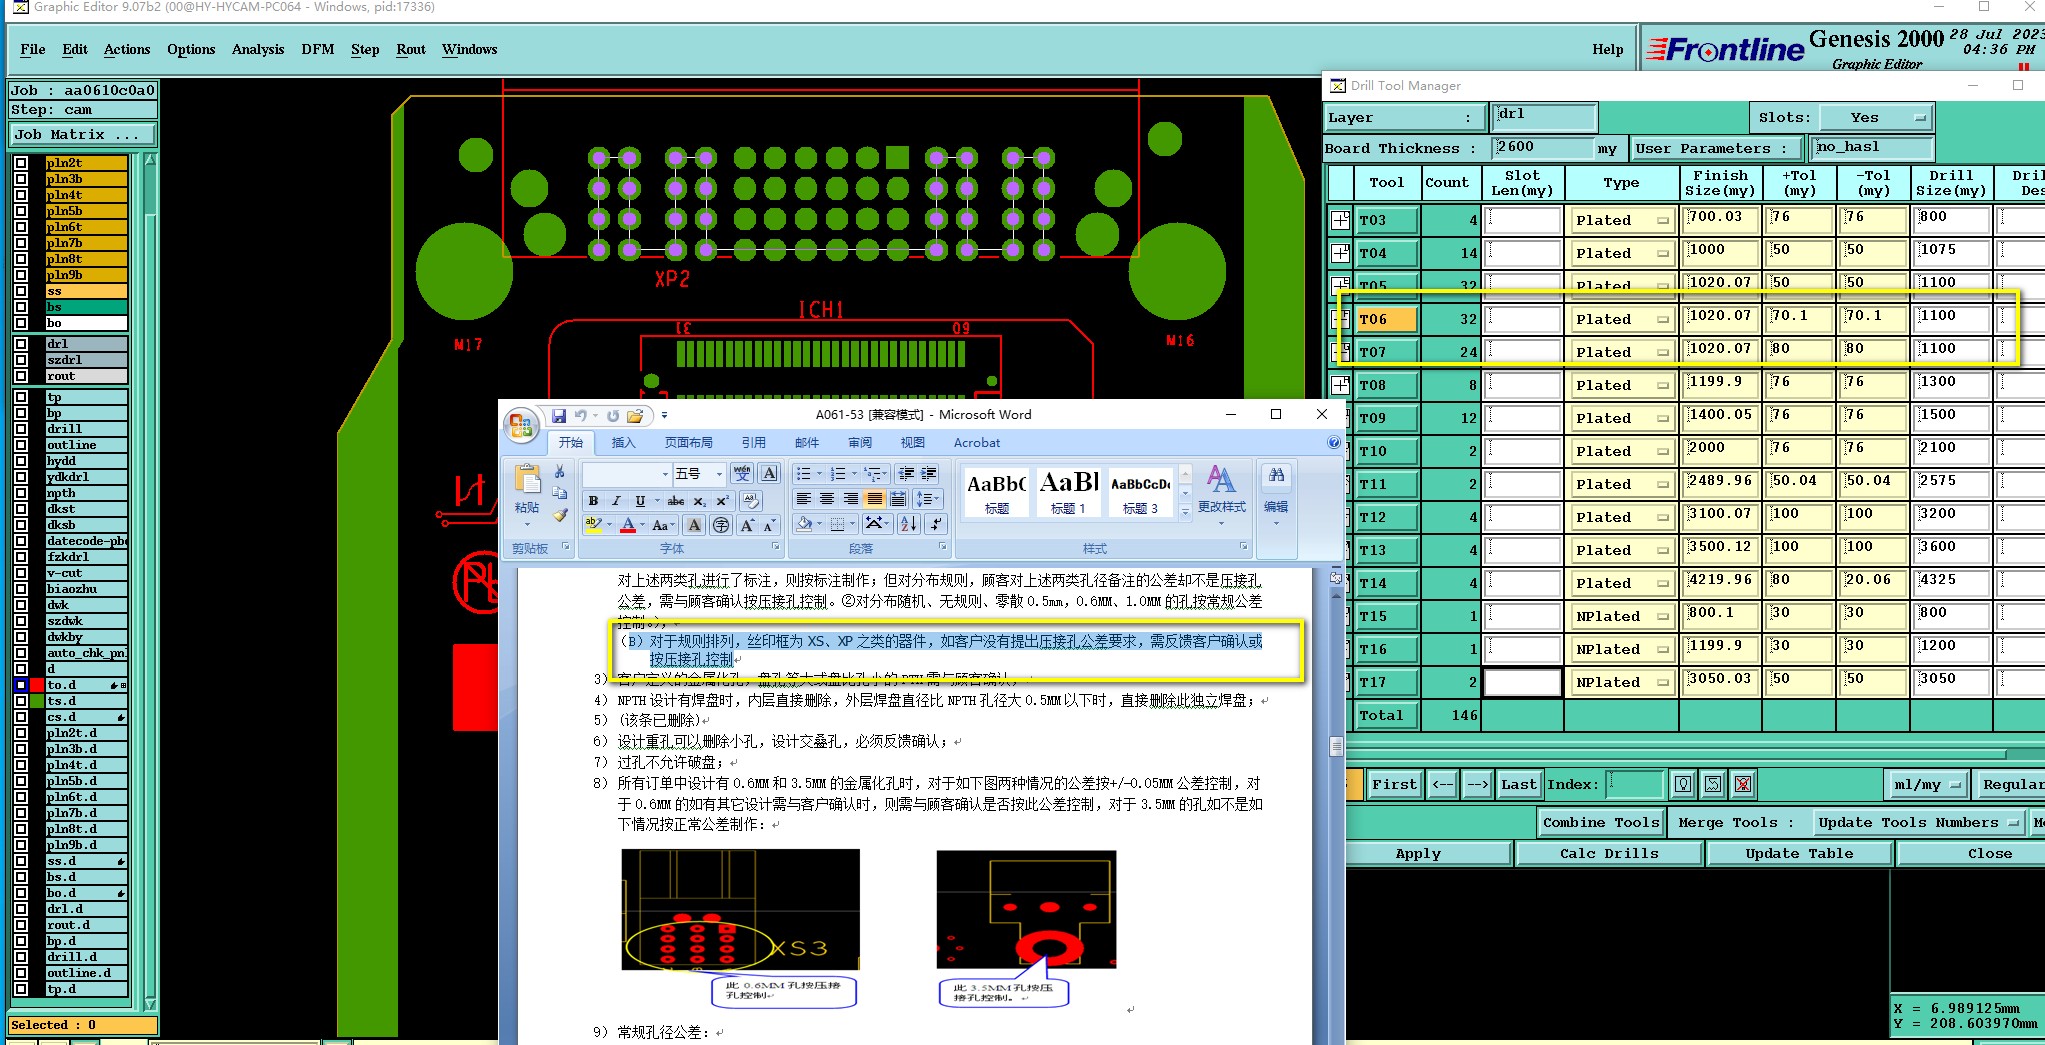Open Update Tools Numbers dropdown
The width and height of the screenshot is (2045, 1045).
(x=1919, y=822)
